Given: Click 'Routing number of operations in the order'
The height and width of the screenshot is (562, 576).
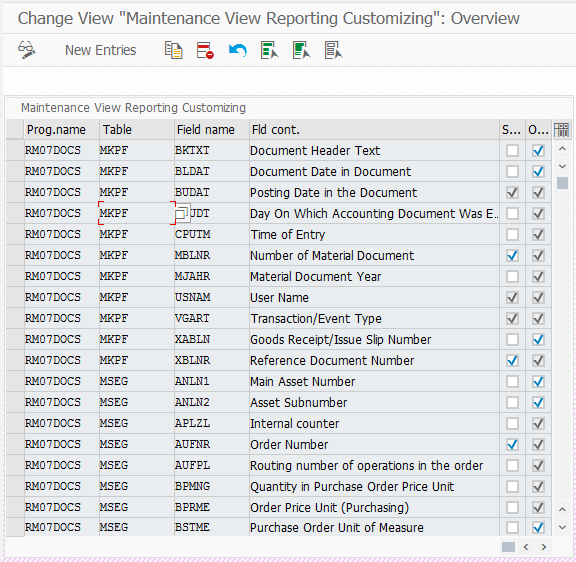Looking at the screenshot, I should point(367,466).
